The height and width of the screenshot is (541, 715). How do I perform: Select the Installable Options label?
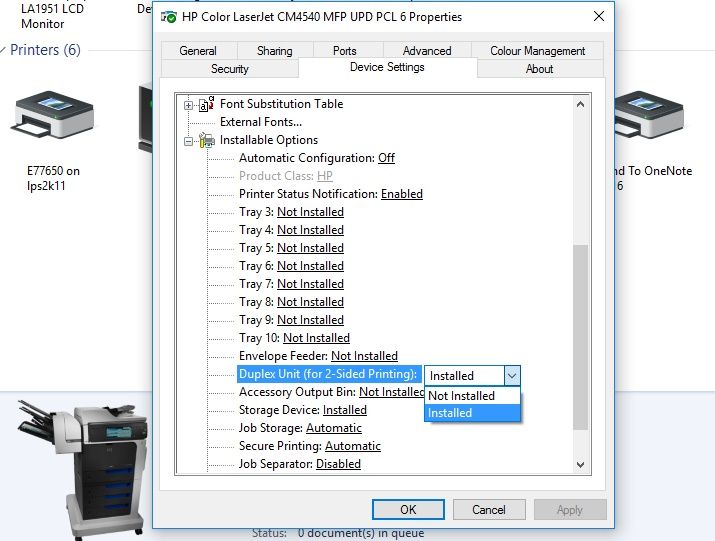tap(269, 140)
